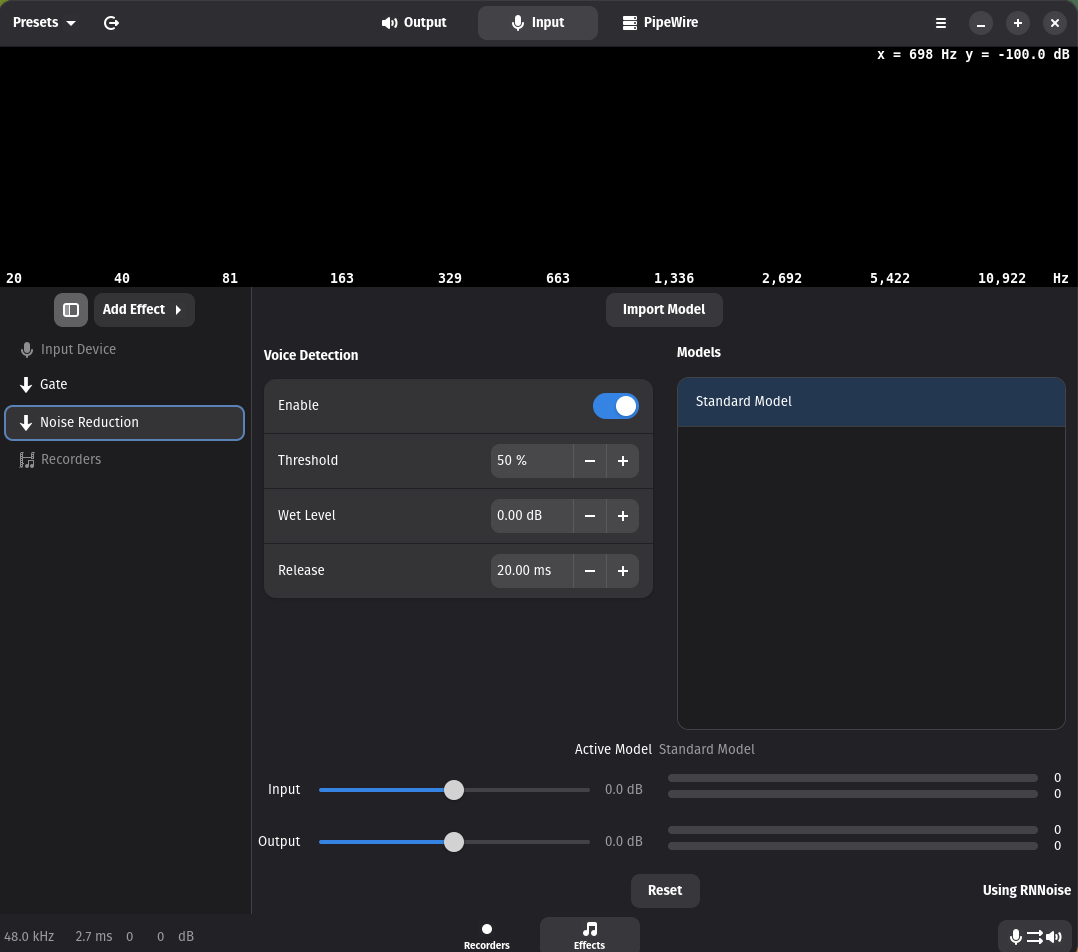Click the Gate effect down-arrow icon
Viewport: 1078px width, 952px height.
(x=26, y=385)
